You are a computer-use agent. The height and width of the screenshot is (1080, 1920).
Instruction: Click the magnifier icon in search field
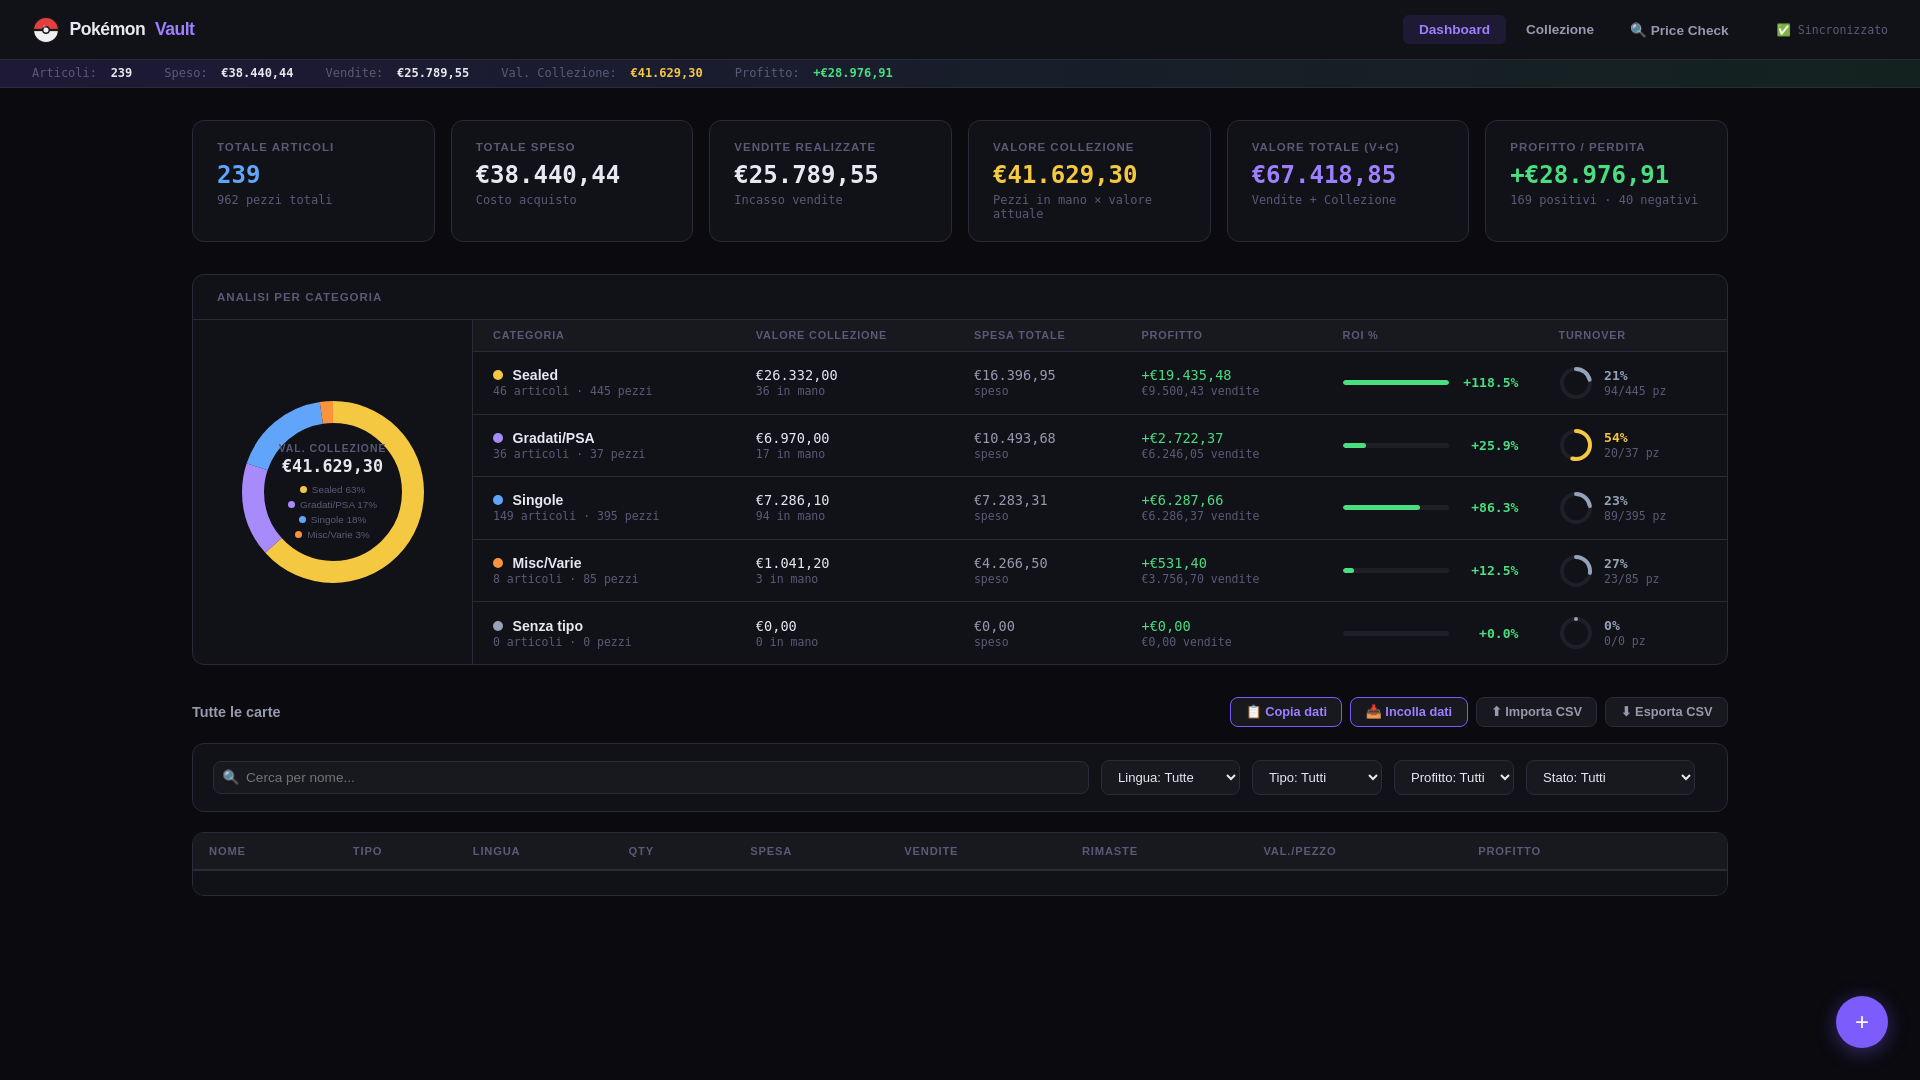pos(231,777)
